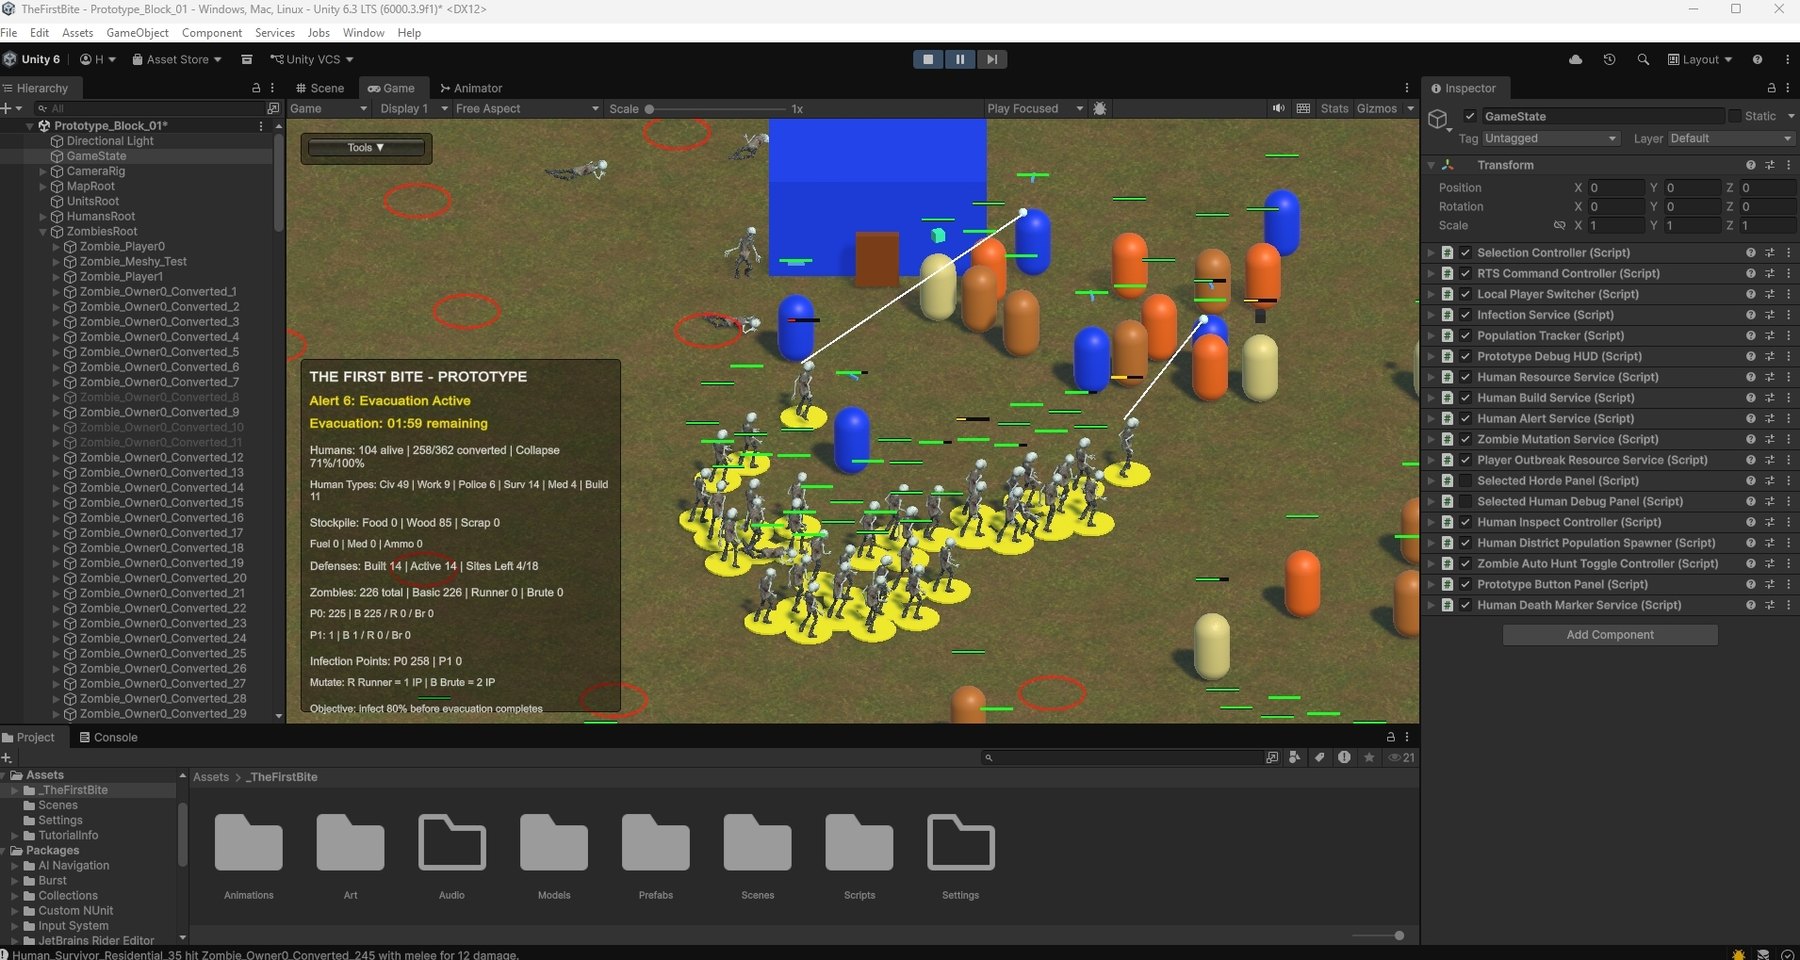Screen dimensions: 1800x960
Task: Click the Add Component button
Action: [1610, 635]
